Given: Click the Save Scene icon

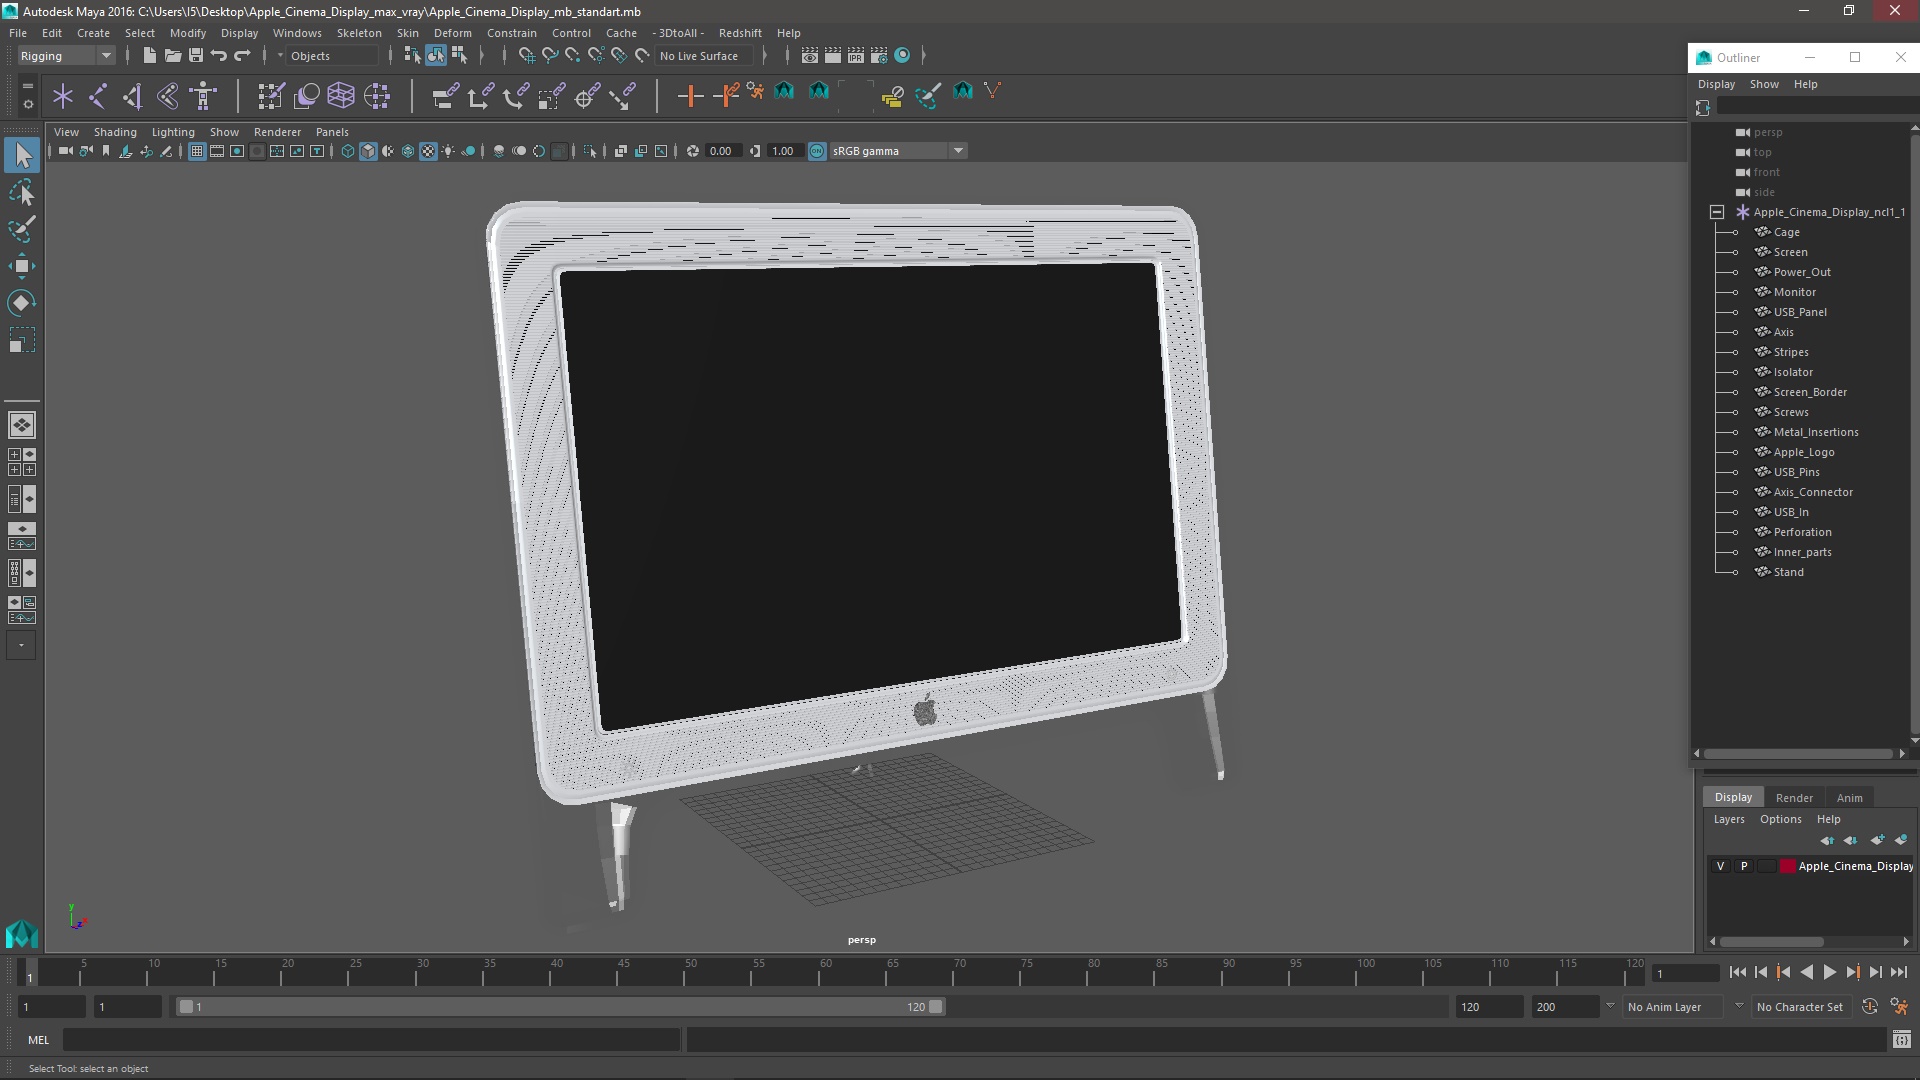Looking at the screenshot, I should [196, 56].
